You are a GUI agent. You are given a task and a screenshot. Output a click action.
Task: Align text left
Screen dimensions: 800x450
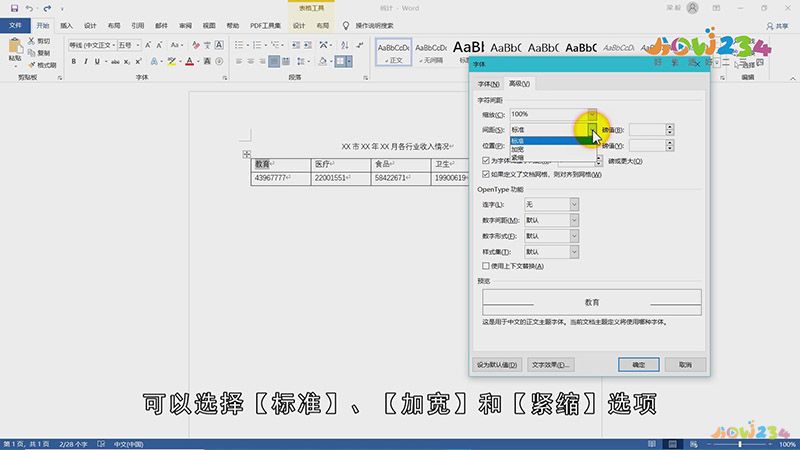point(239,61)
